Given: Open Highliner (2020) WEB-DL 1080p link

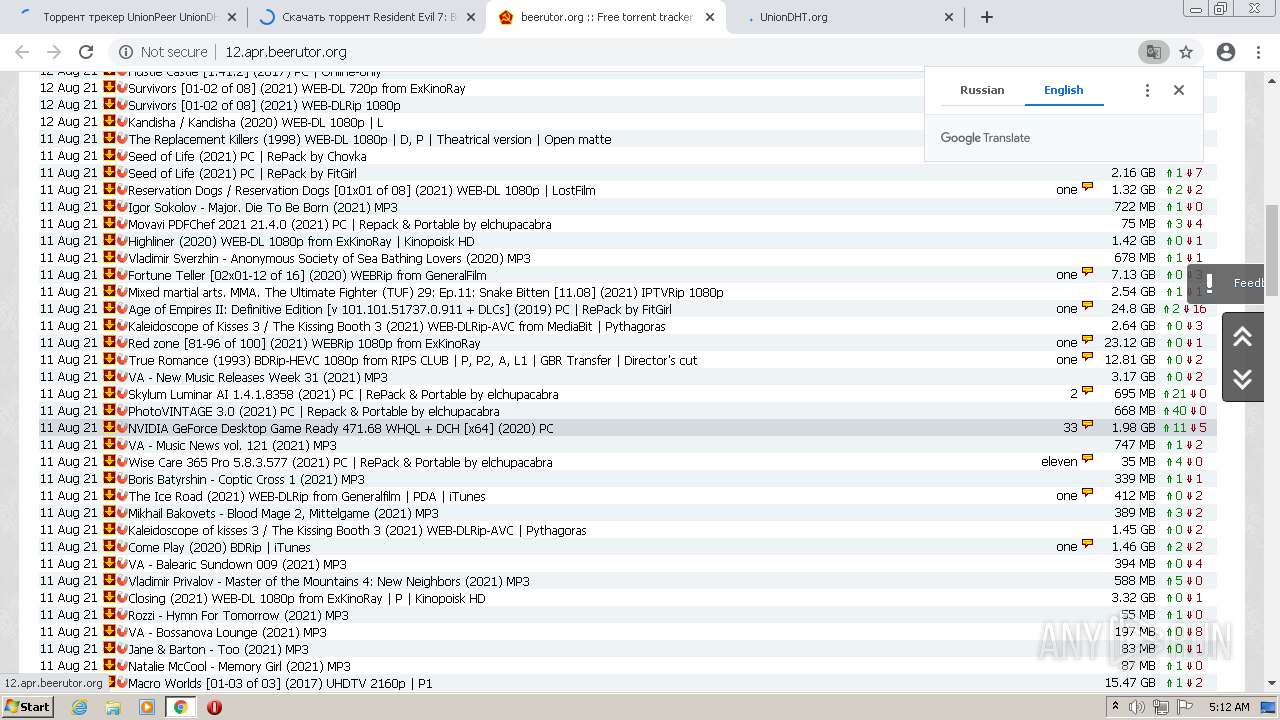Looking at the screenshot, I should coord(301,241).
